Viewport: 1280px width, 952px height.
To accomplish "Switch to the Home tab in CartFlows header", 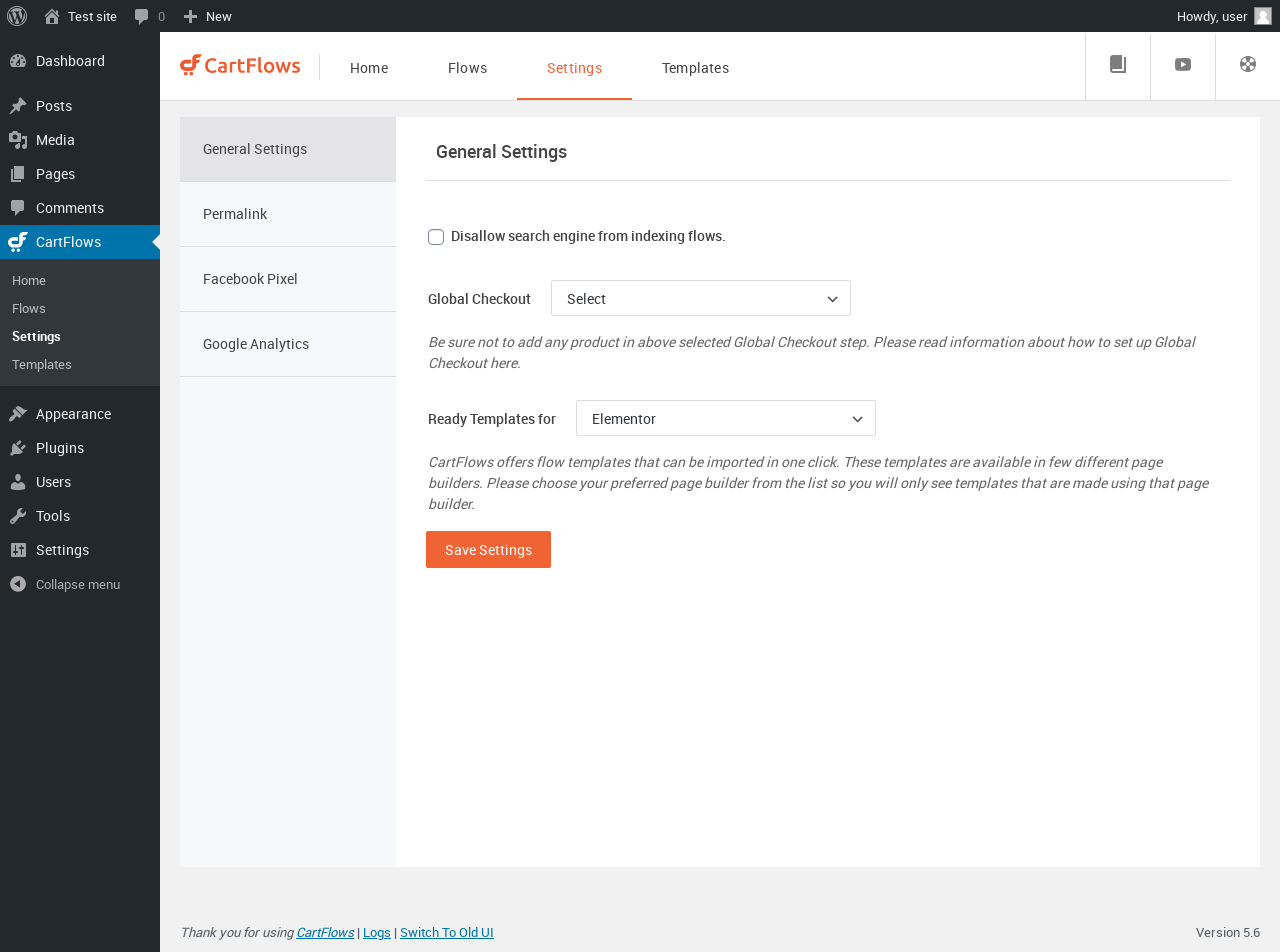I will click(369, 68).
